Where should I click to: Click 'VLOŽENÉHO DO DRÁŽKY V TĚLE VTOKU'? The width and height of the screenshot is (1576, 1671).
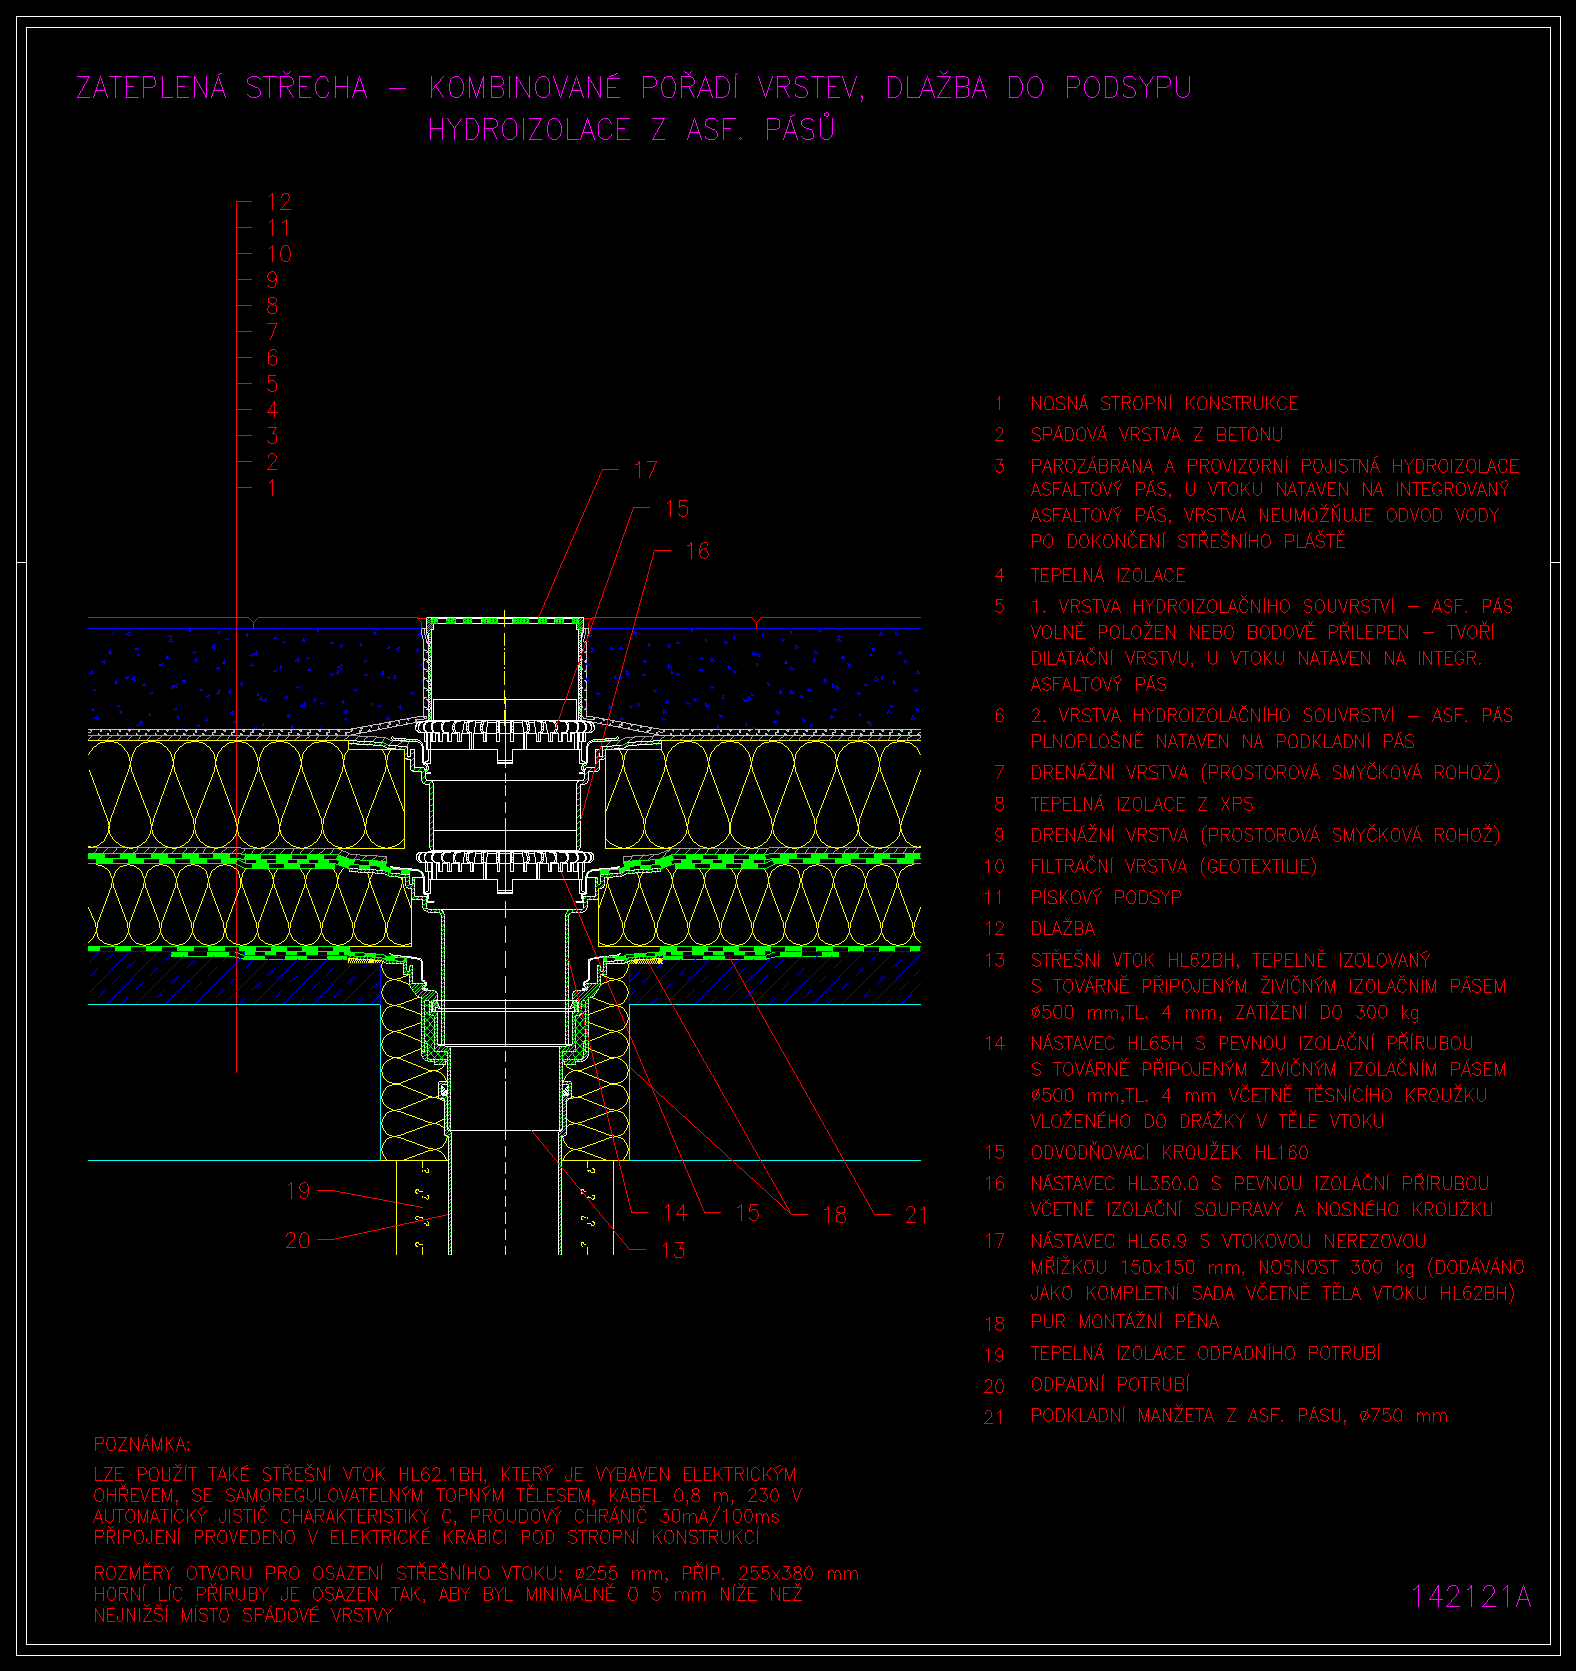coord(1207,1122)
